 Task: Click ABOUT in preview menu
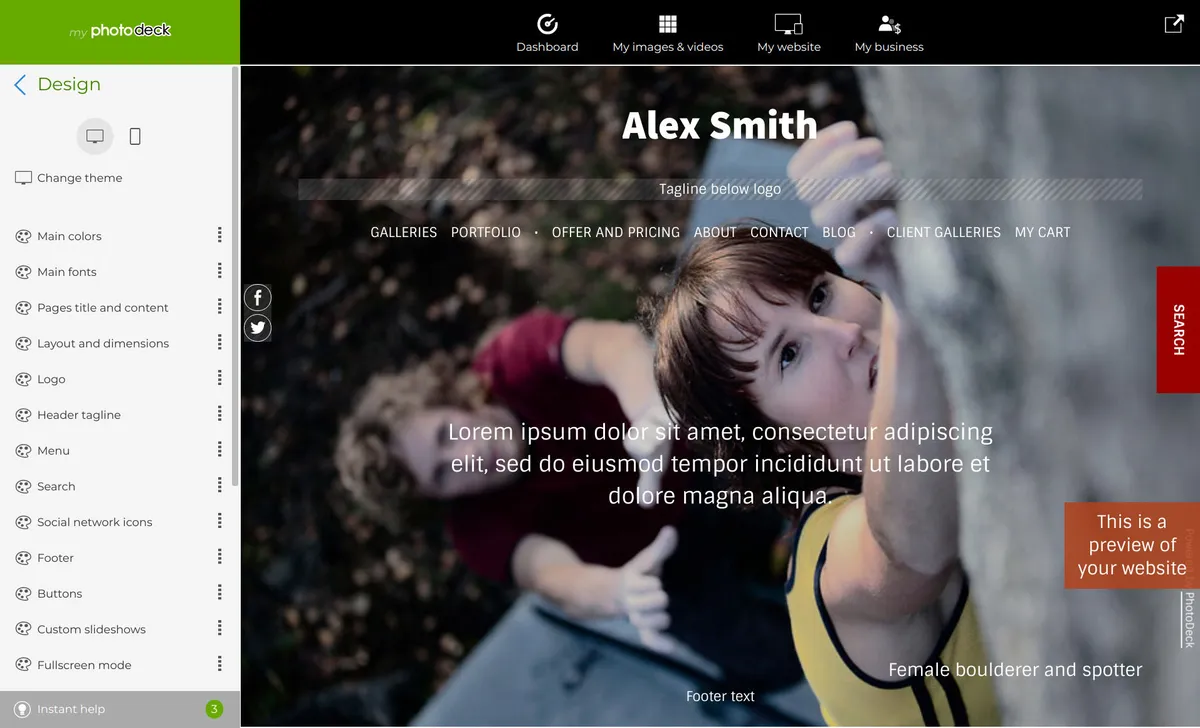(x=715, y=232)
